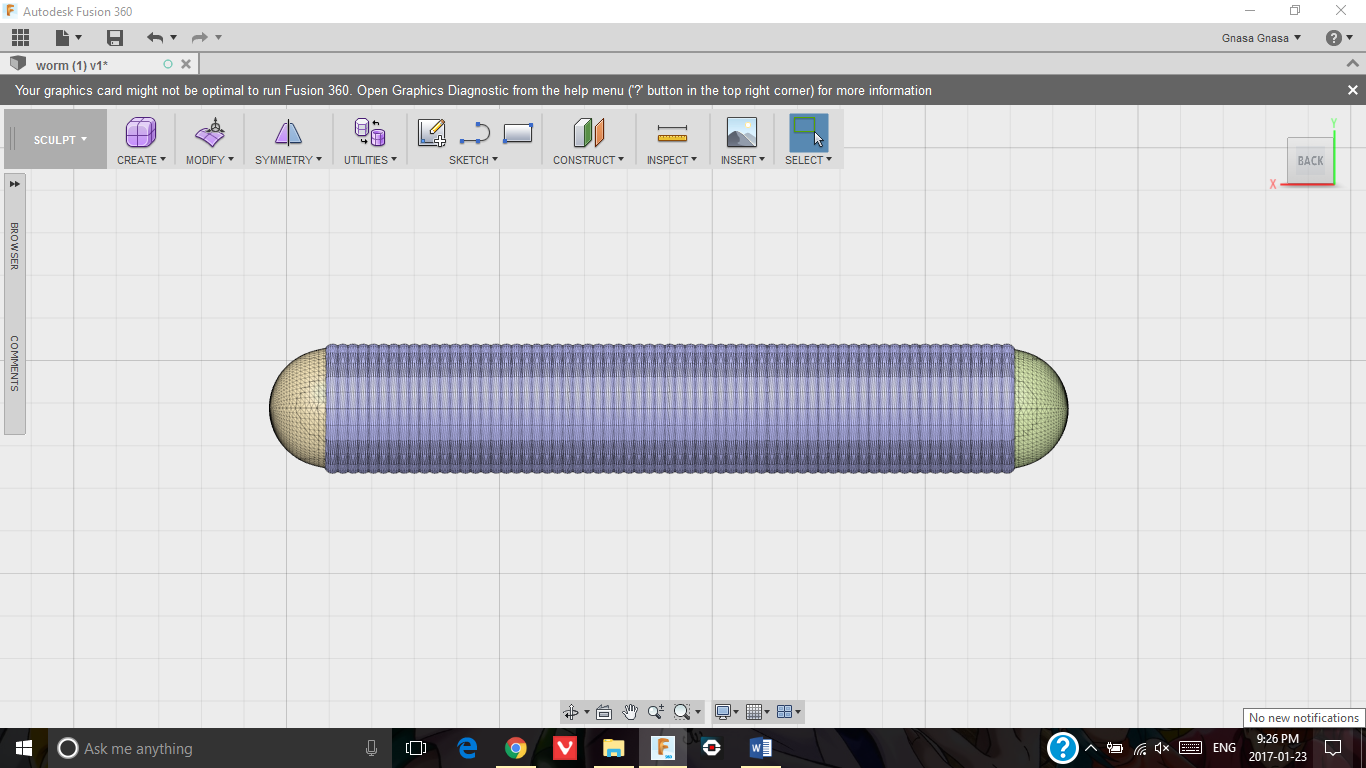Launch Microsoft Edge from taskbar
Viewport: 1366px width, 768px height.
(467, 748)
